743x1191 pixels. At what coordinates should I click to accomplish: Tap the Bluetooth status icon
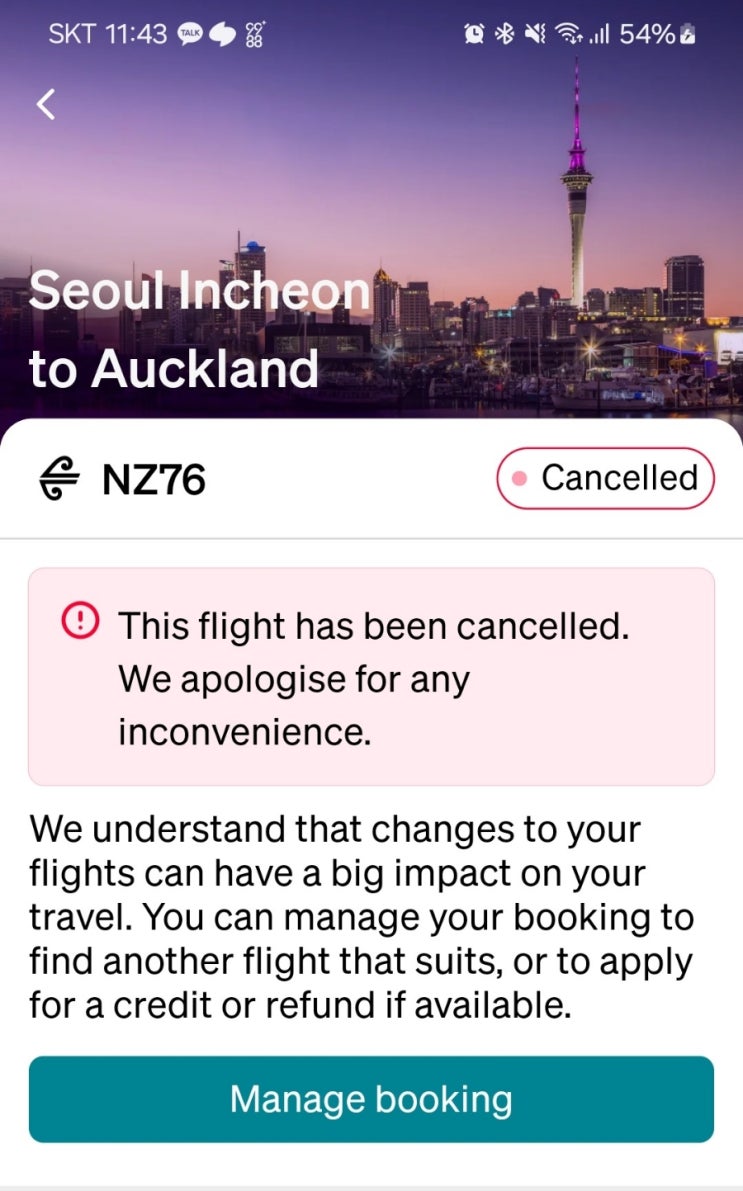tap(504, 34)
